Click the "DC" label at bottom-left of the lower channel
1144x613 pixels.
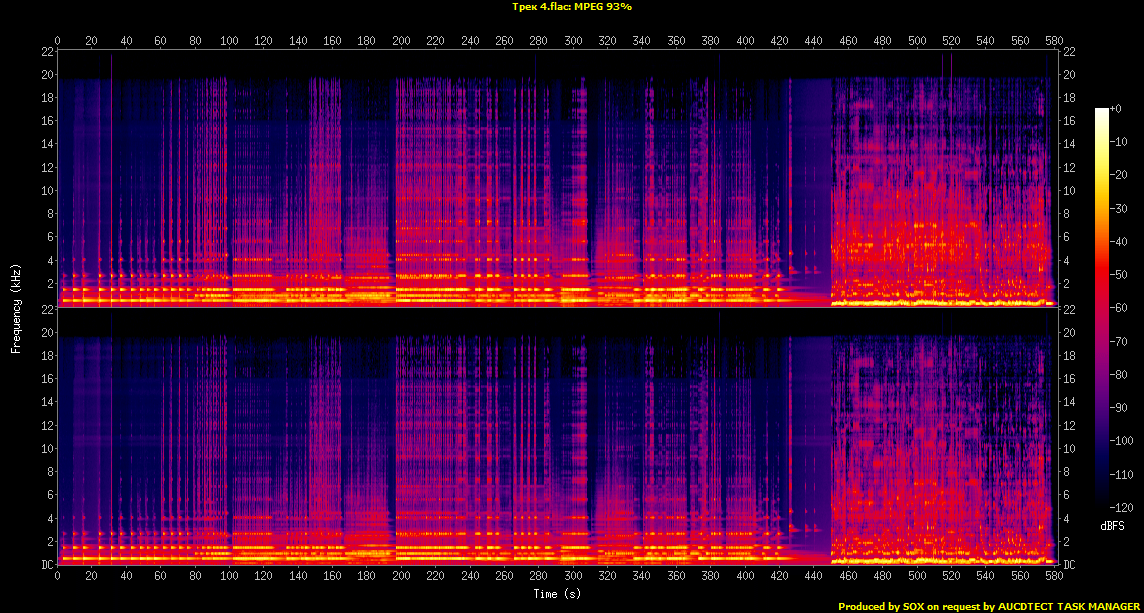point(47,564)
